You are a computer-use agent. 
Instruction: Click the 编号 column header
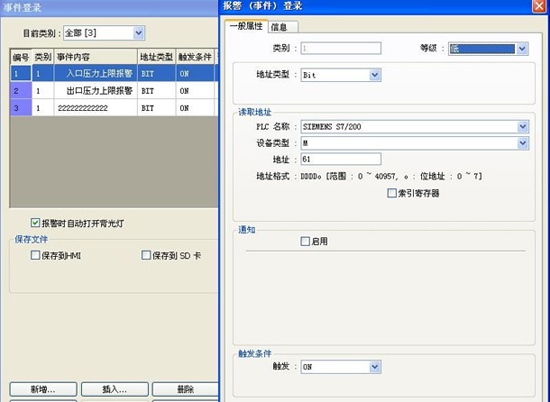click(21, 57)
